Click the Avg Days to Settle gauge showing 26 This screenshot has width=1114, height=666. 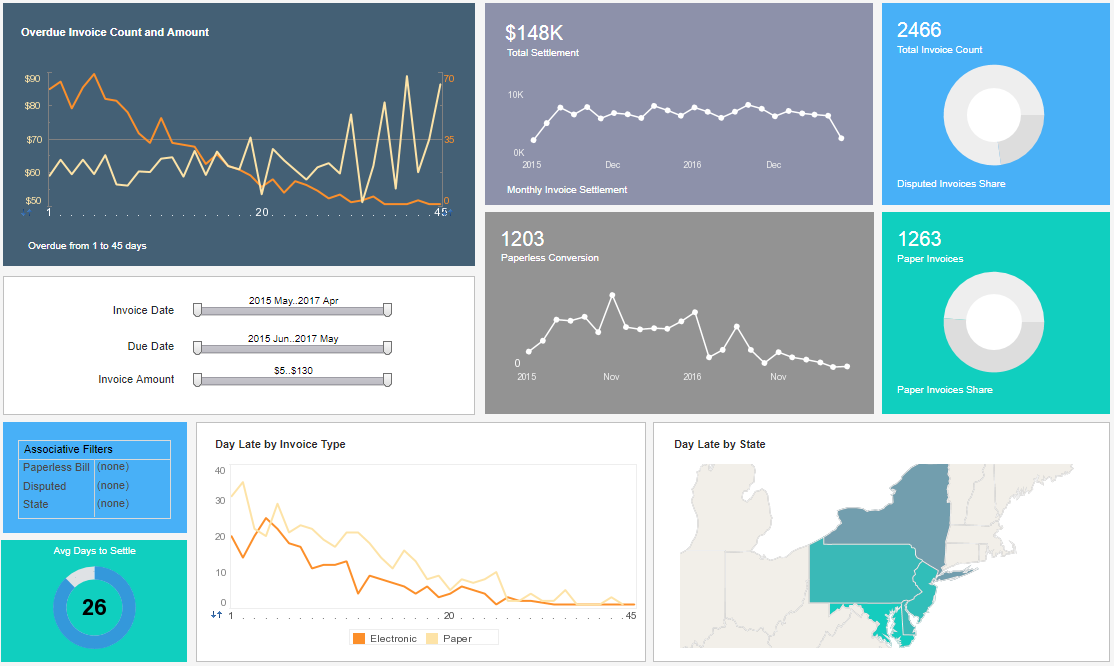[94, 607]
